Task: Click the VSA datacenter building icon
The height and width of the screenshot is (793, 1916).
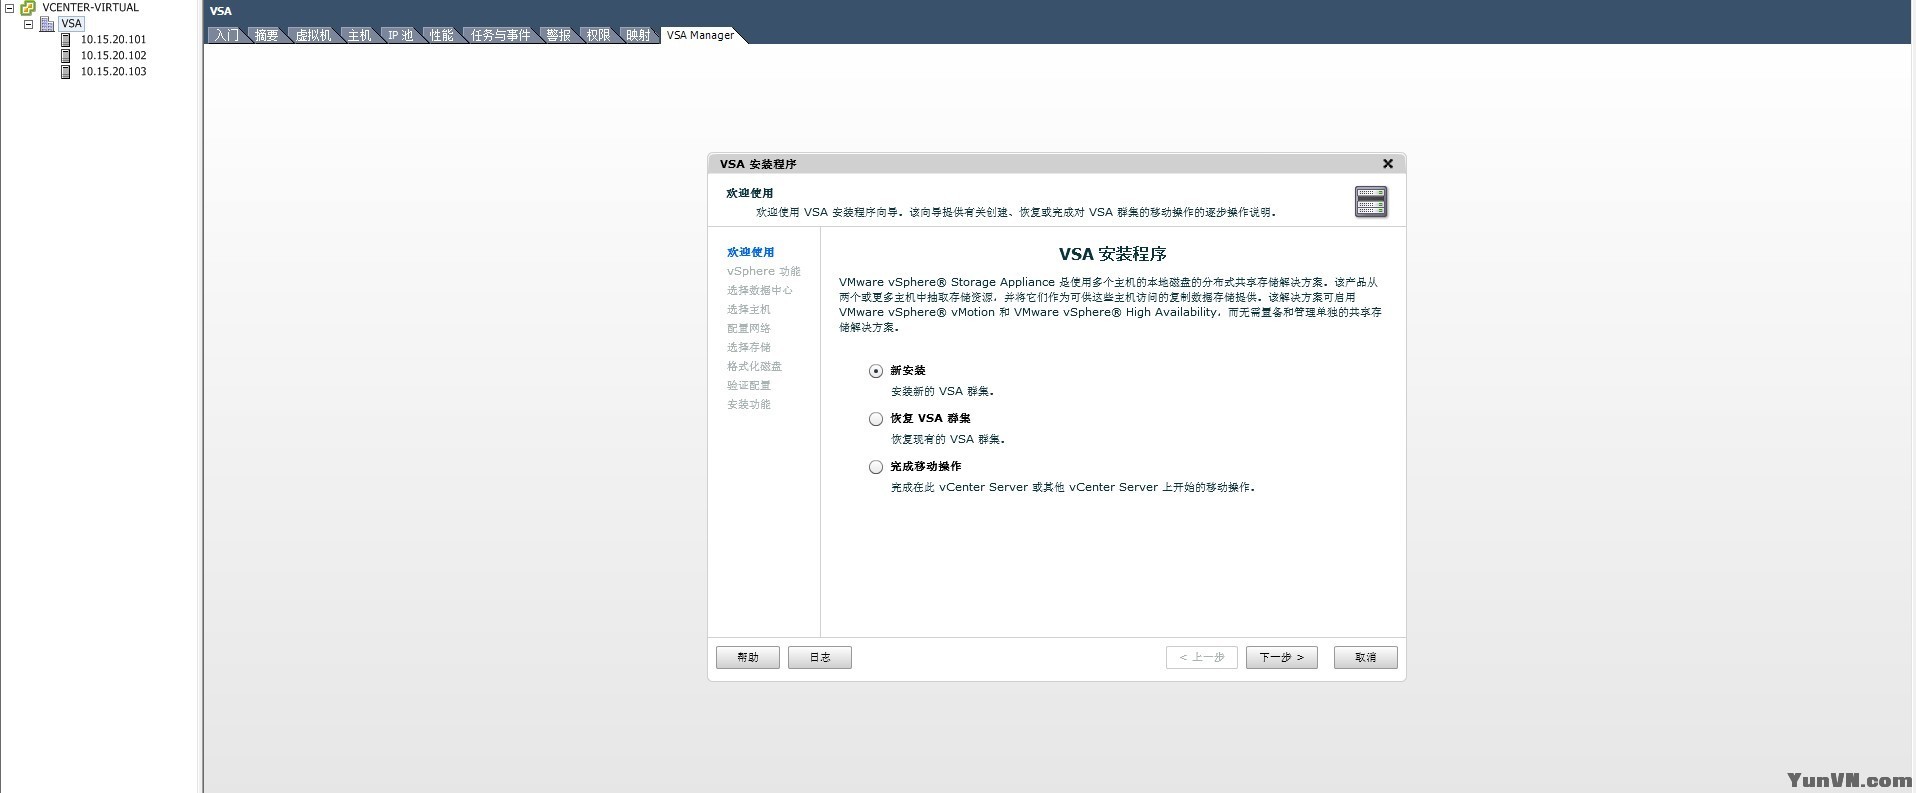Action: (x=46, y=24)
